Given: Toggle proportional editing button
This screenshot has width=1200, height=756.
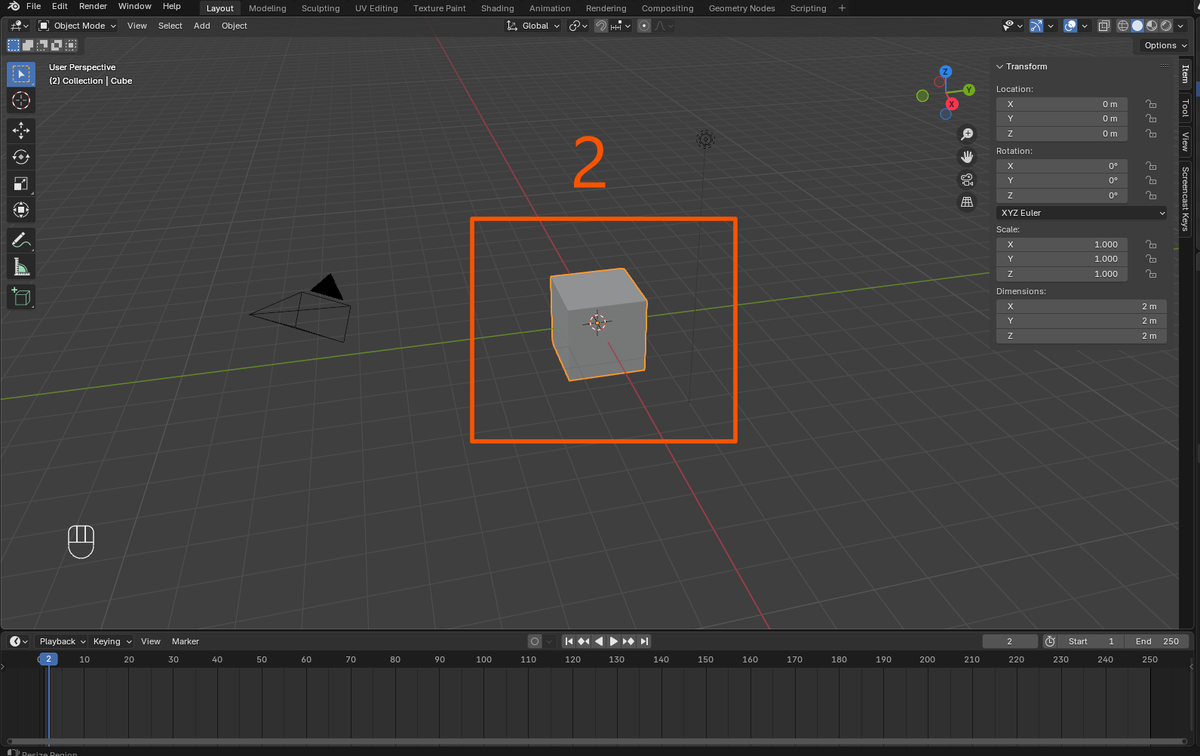Looking at the screenshot, I should coord(645,26).
